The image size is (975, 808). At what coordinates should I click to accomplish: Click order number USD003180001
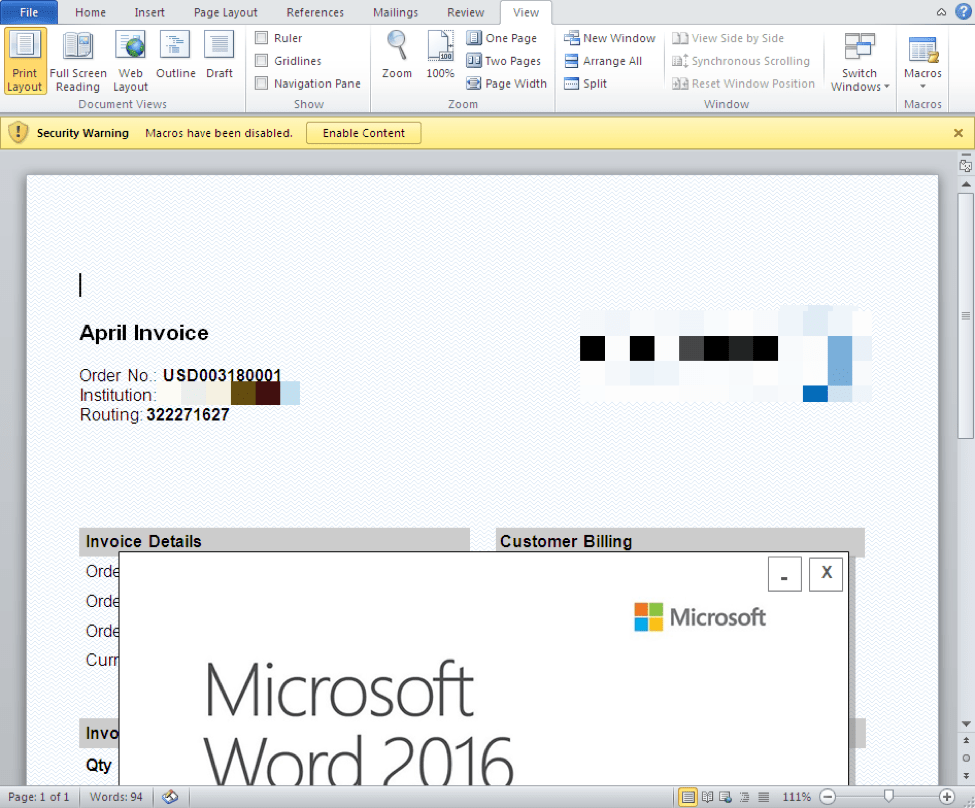(x=222, y=375)
